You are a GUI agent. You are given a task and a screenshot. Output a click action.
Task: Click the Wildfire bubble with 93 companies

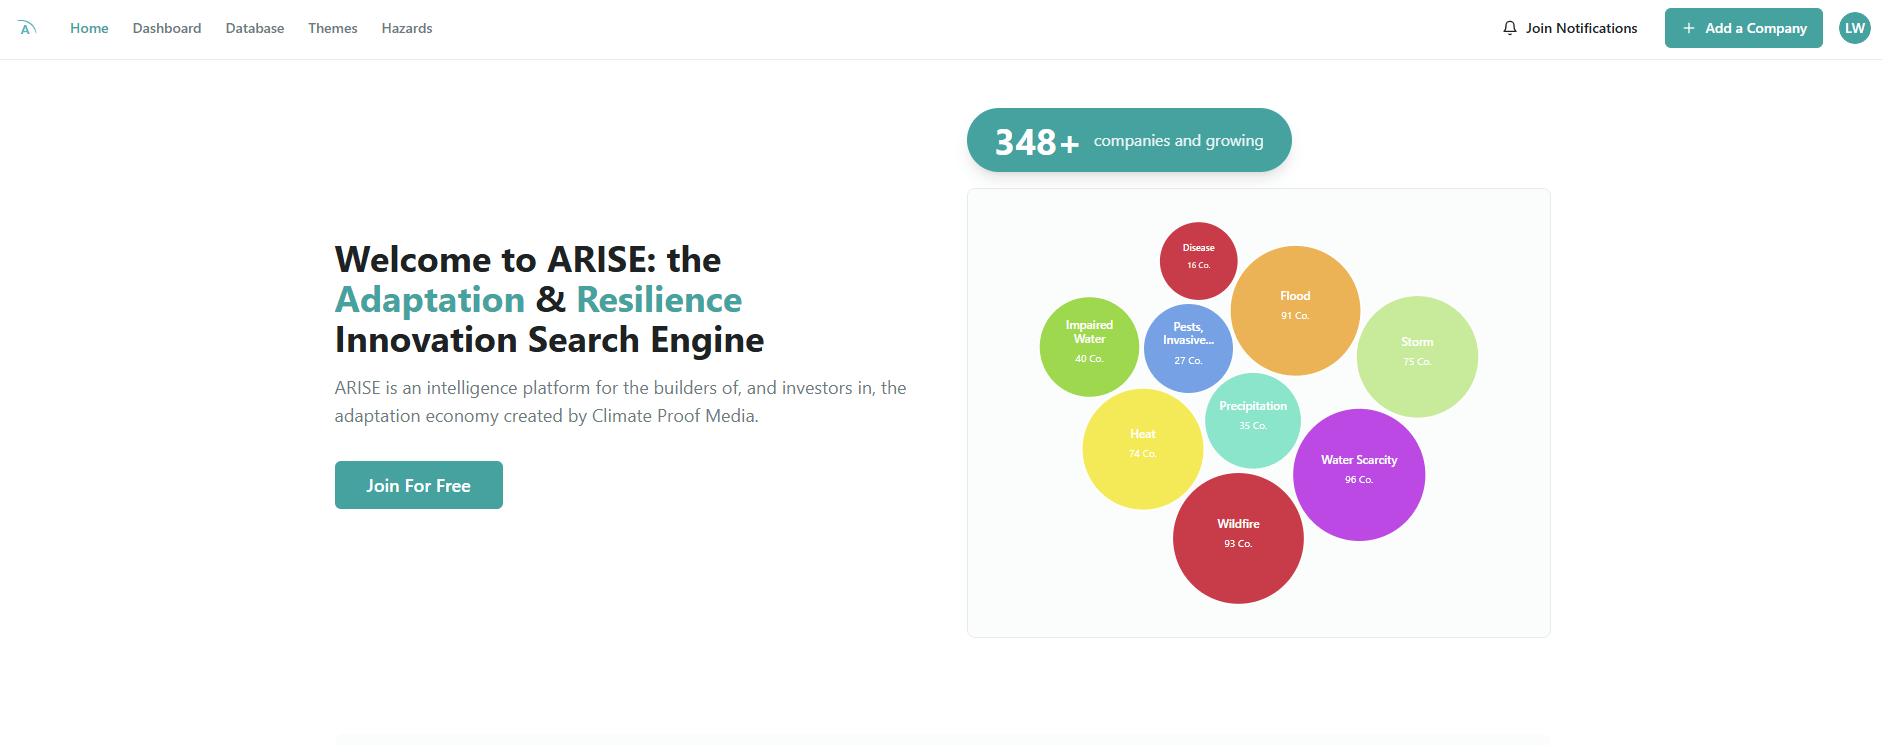tap(1238, 538)
